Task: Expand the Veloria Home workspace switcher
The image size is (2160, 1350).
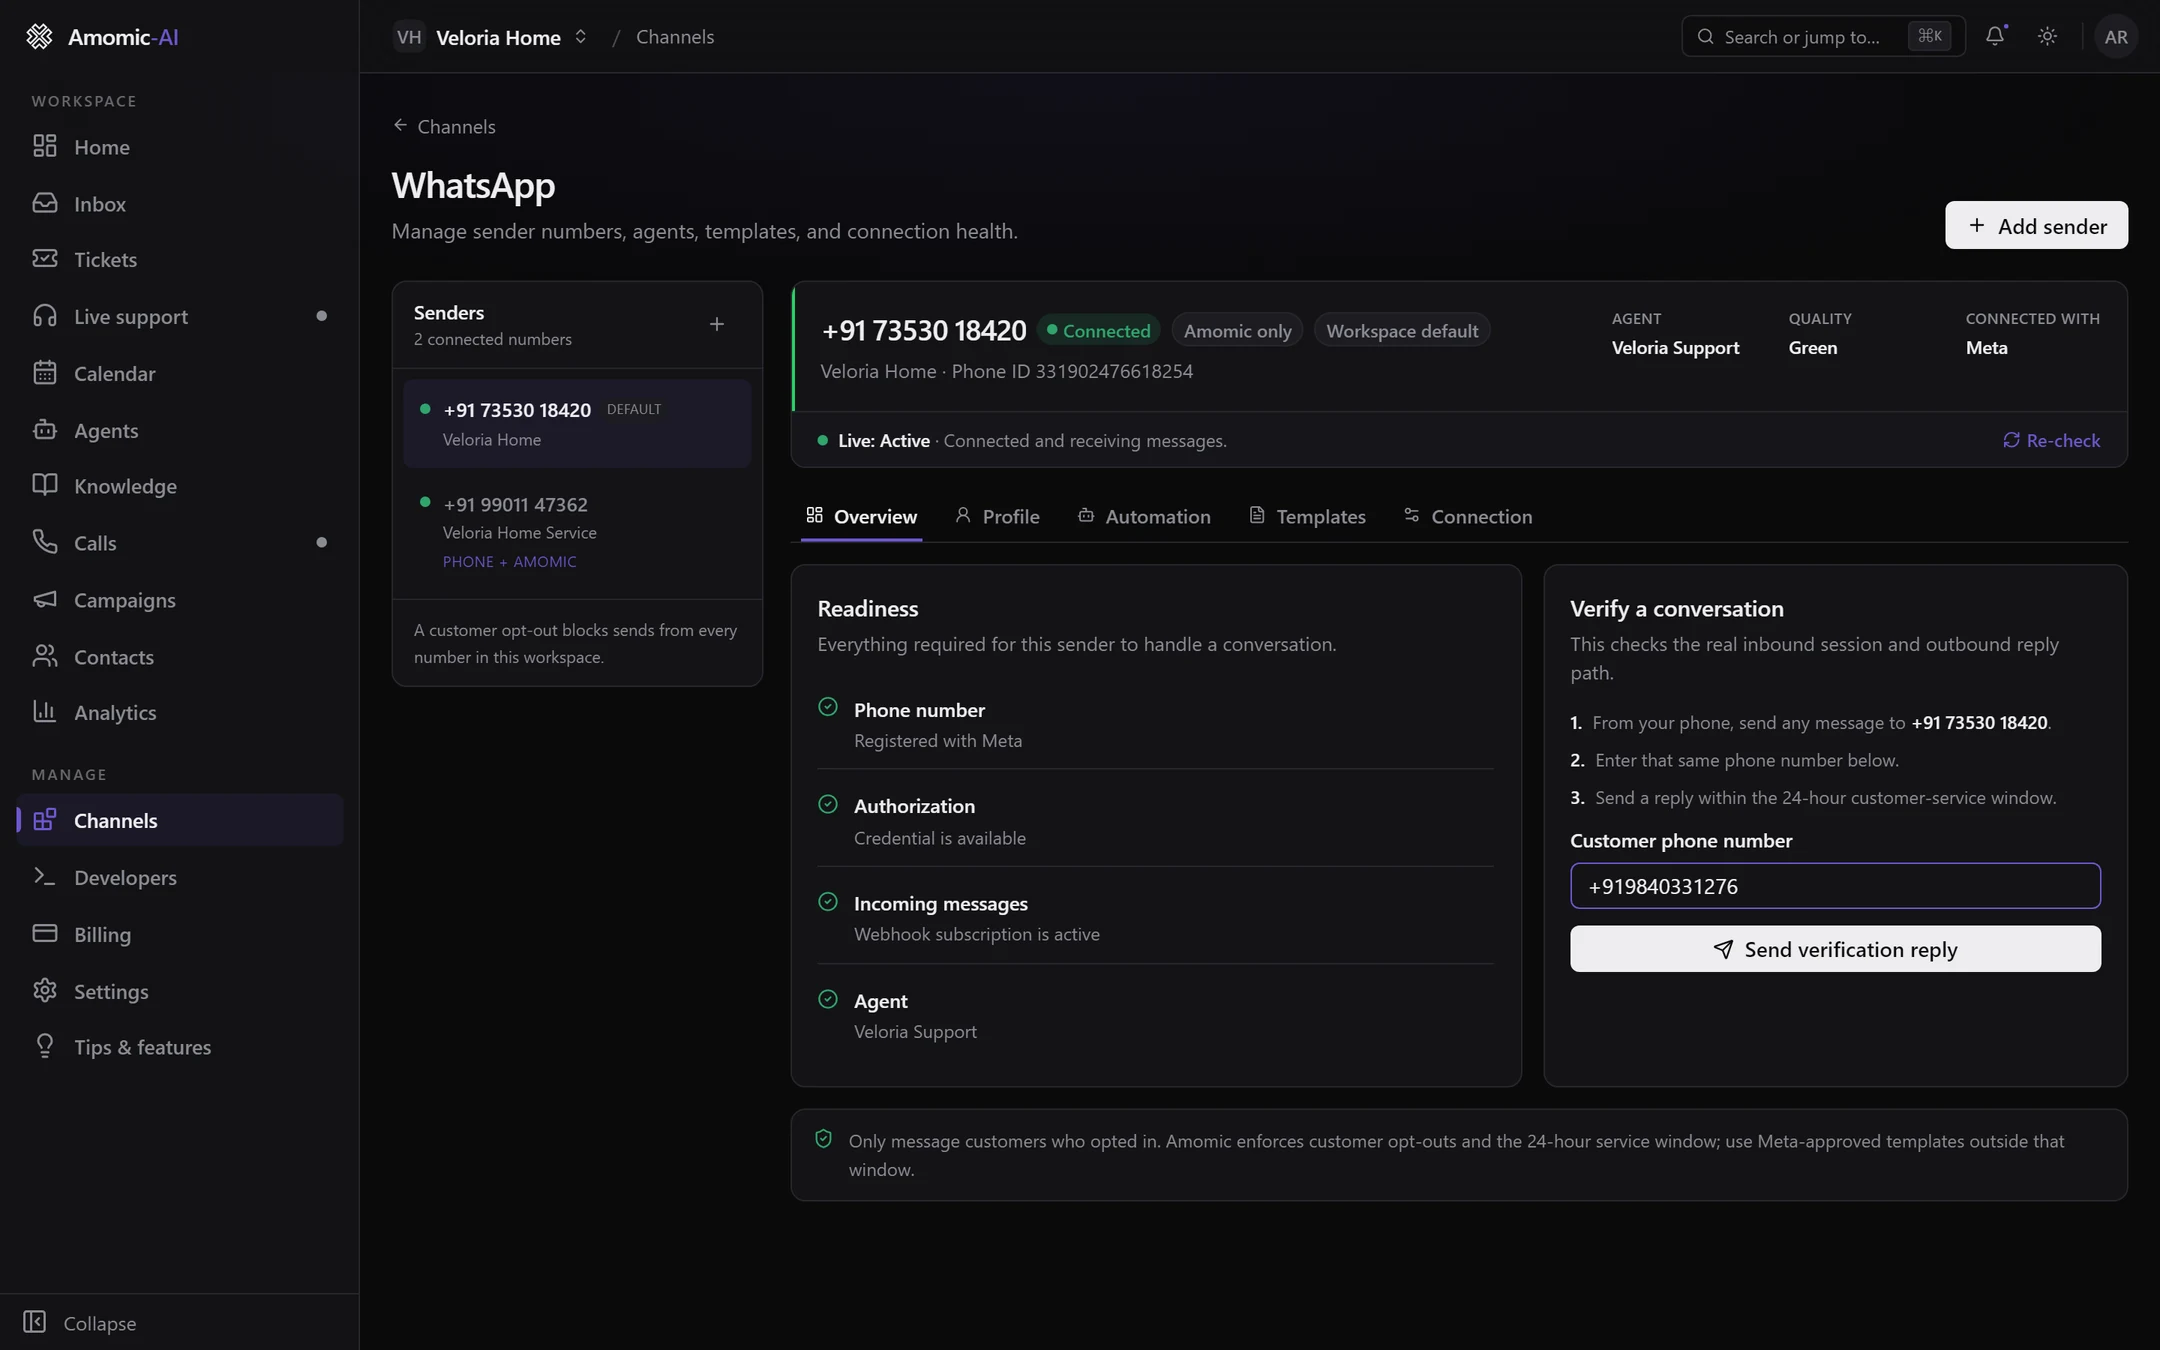Action: 491,37
